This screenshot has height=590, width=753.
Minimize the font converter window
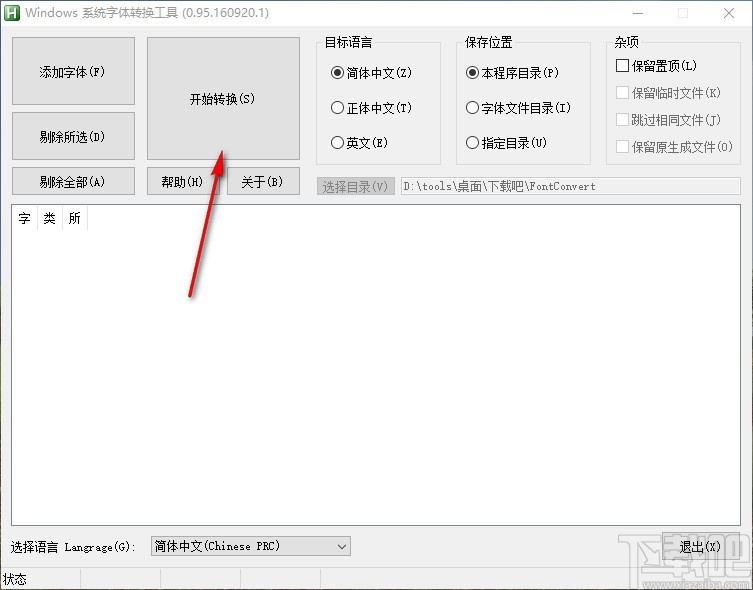tap(638, 13)
